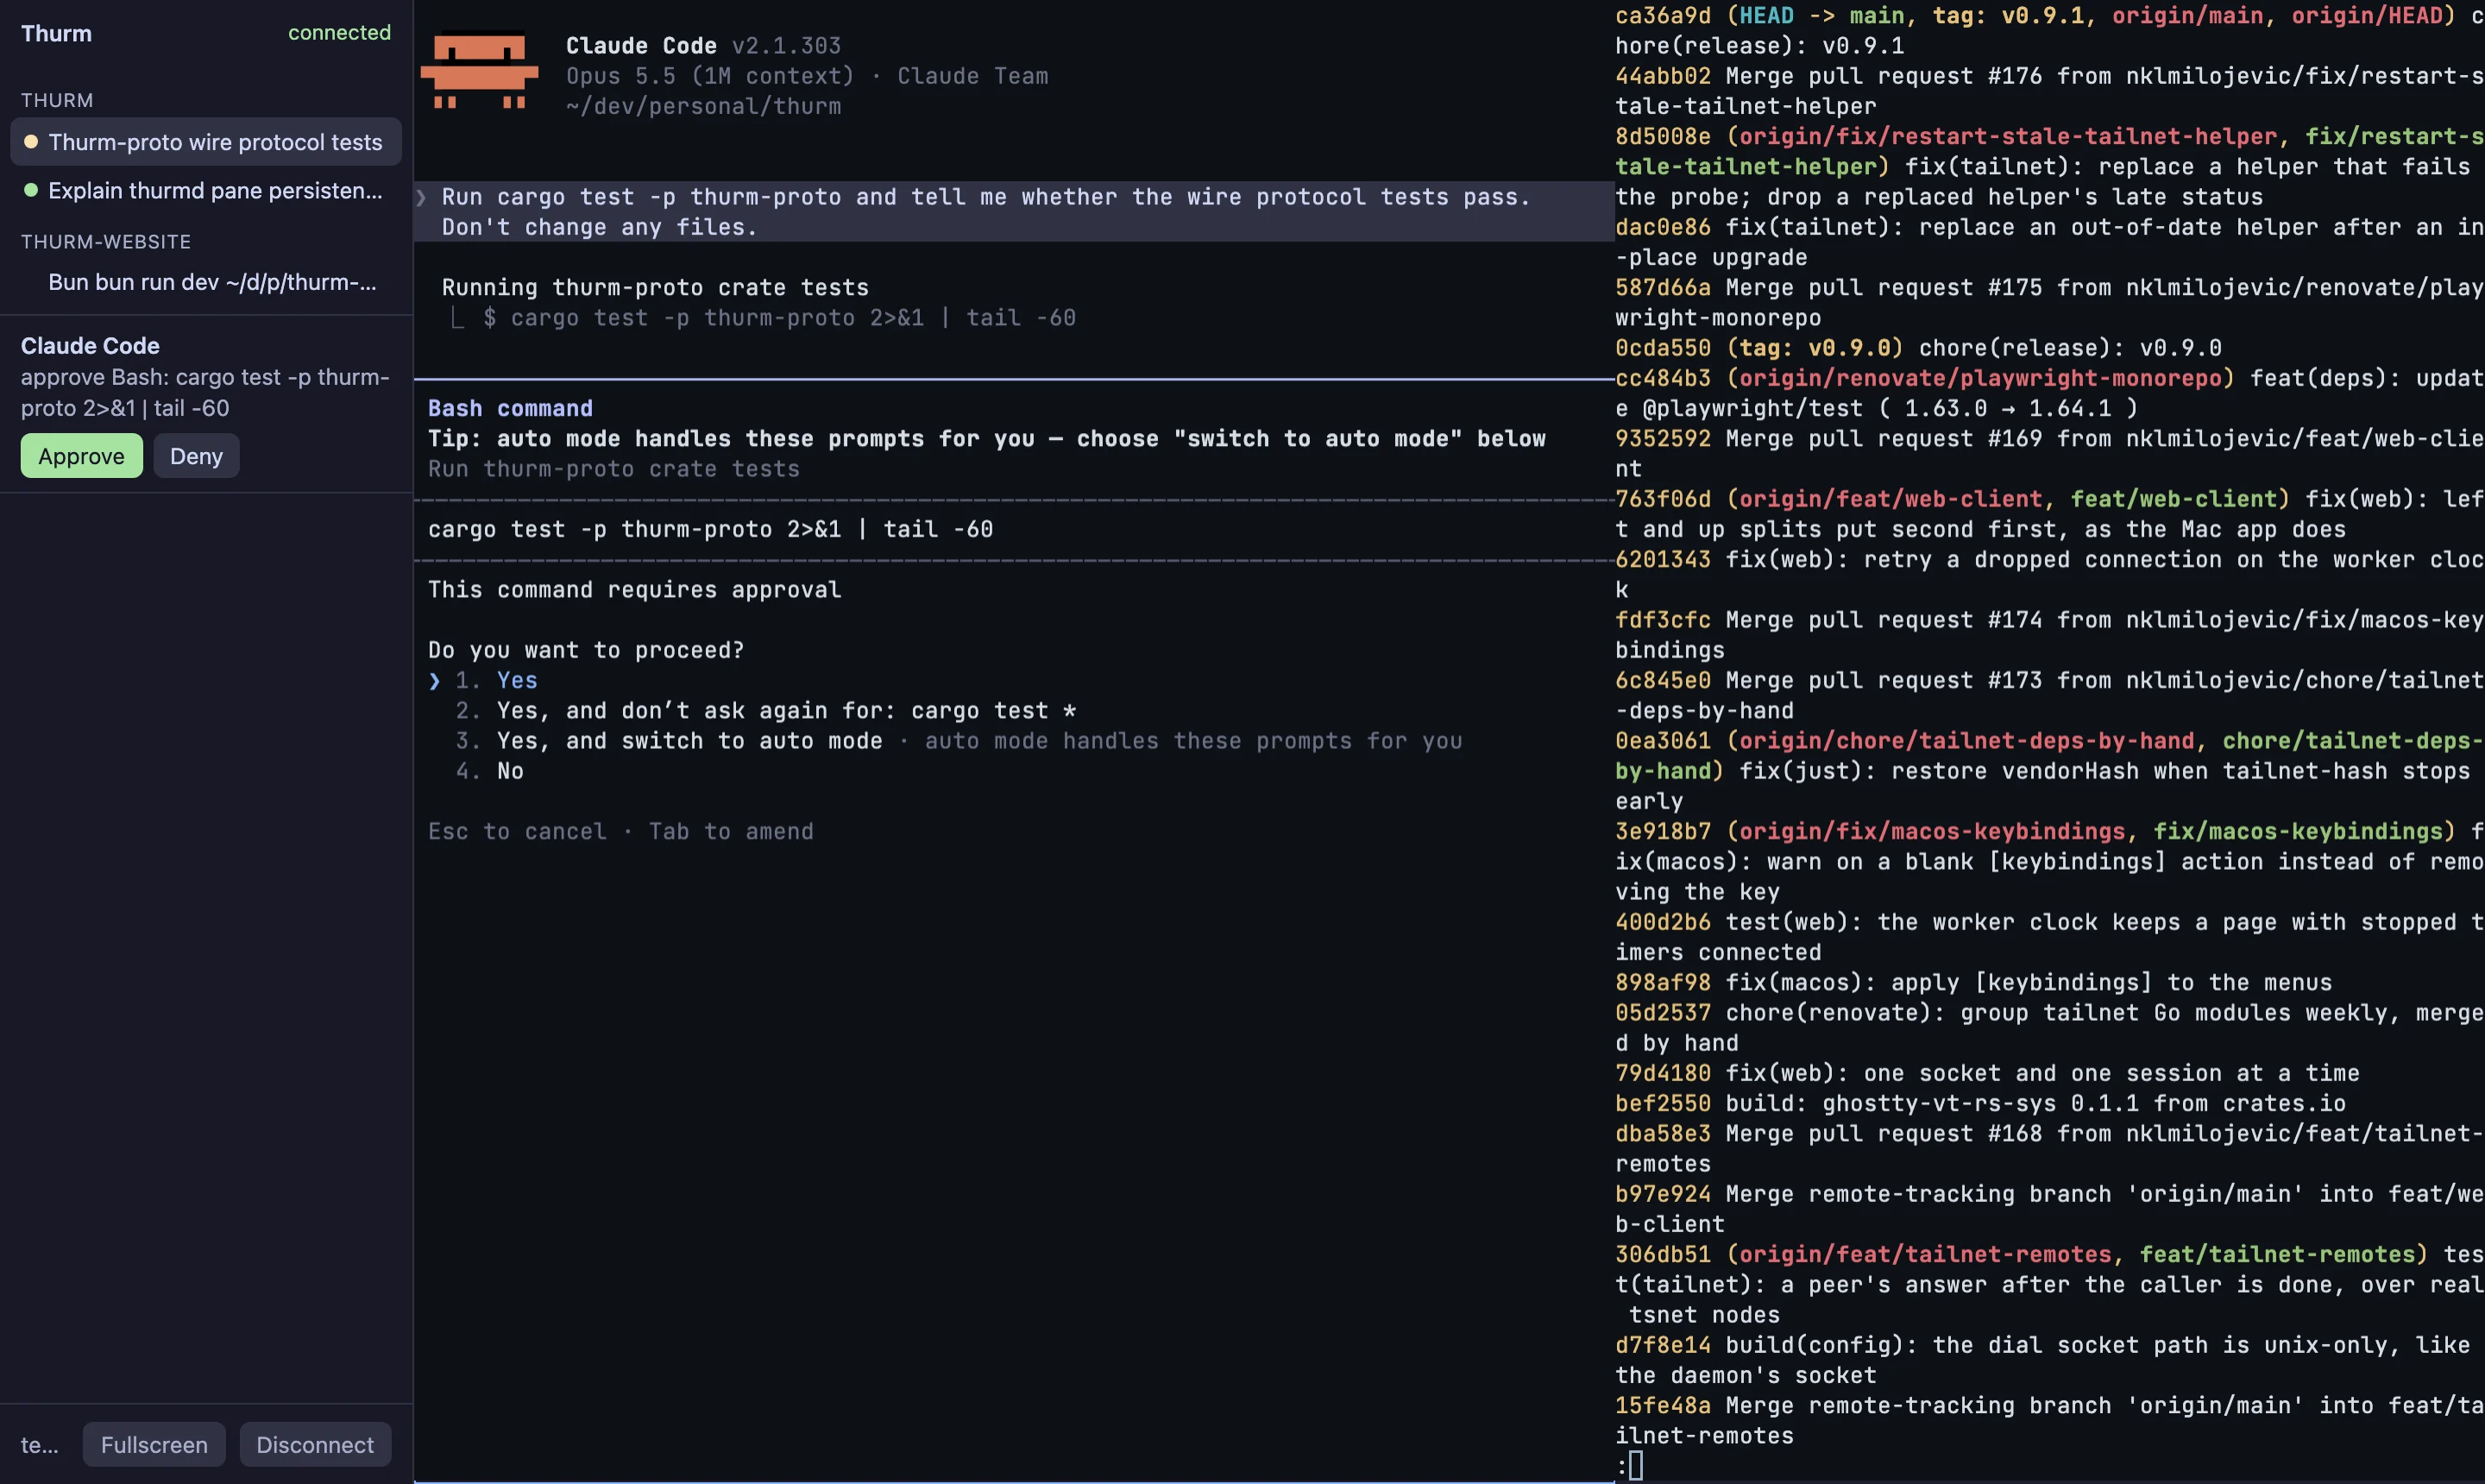Screen dimensions: 2485x1484
Task: Click commit hash d7f8e14 build(config) line
Action: [x=1663, y=1345]
